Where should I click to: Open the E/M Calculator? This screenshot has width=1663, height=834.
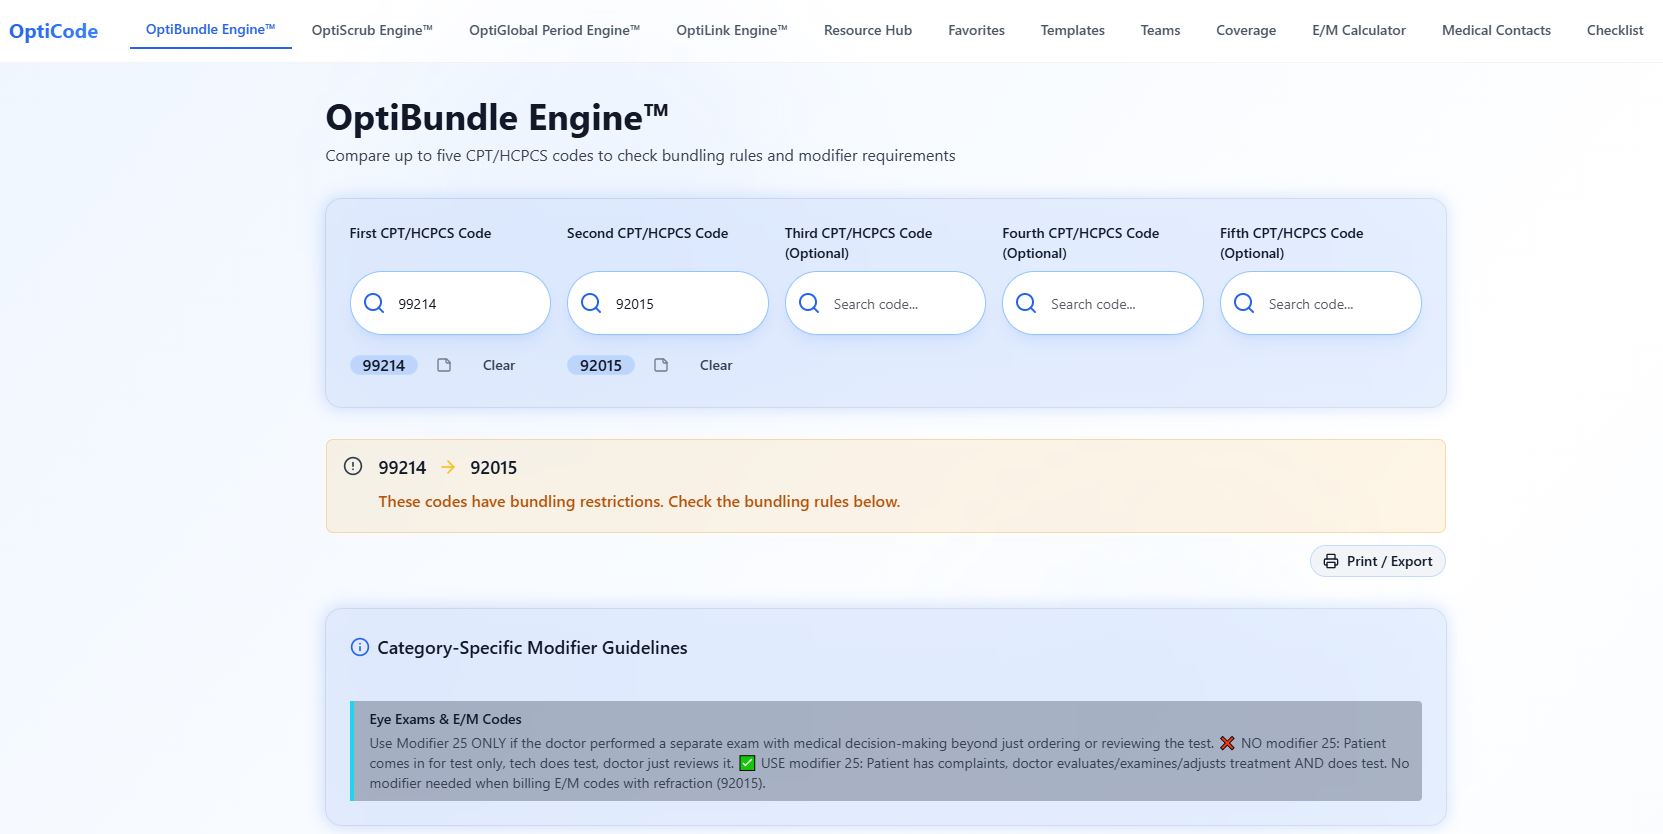click(x=1359, y=30)
